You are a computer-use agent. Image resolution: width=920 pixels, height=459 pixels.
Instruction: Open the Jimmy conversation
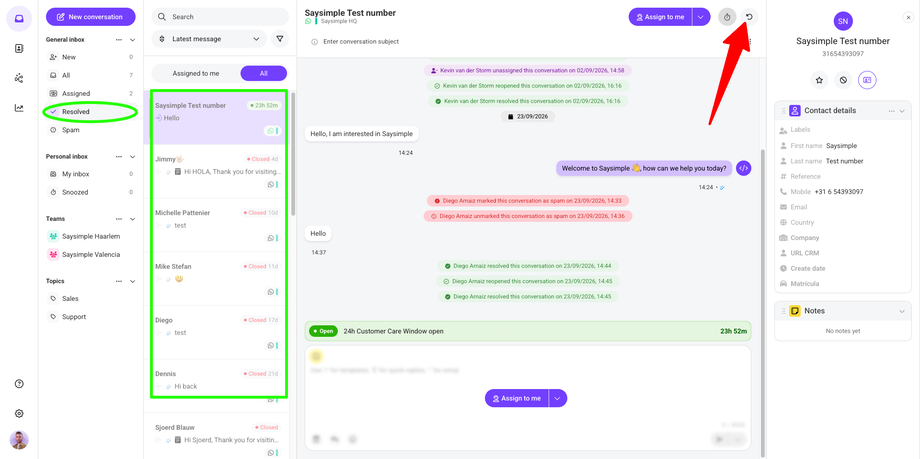(x=218, y=171)
